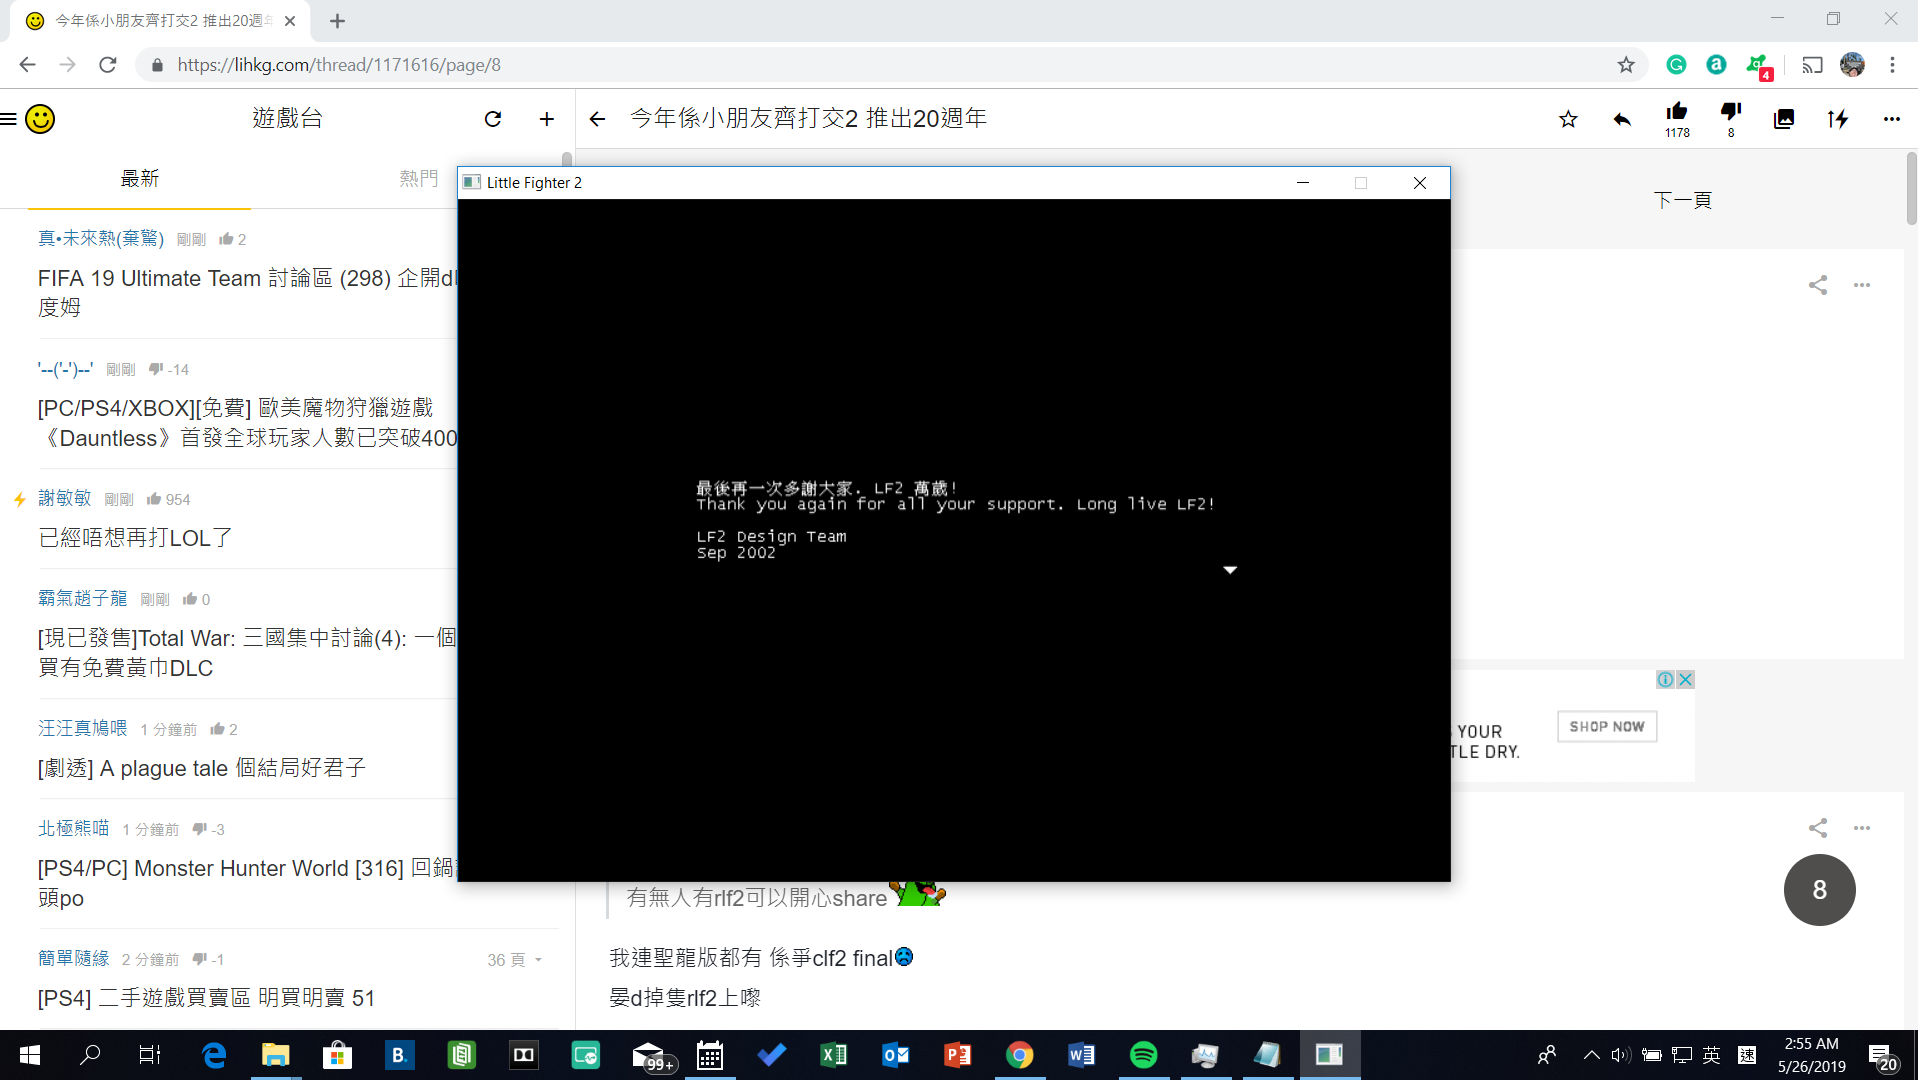Open the FIFA 19 Ultimate Team thread
1918x1080 pixels.
(x=247, y=292)
